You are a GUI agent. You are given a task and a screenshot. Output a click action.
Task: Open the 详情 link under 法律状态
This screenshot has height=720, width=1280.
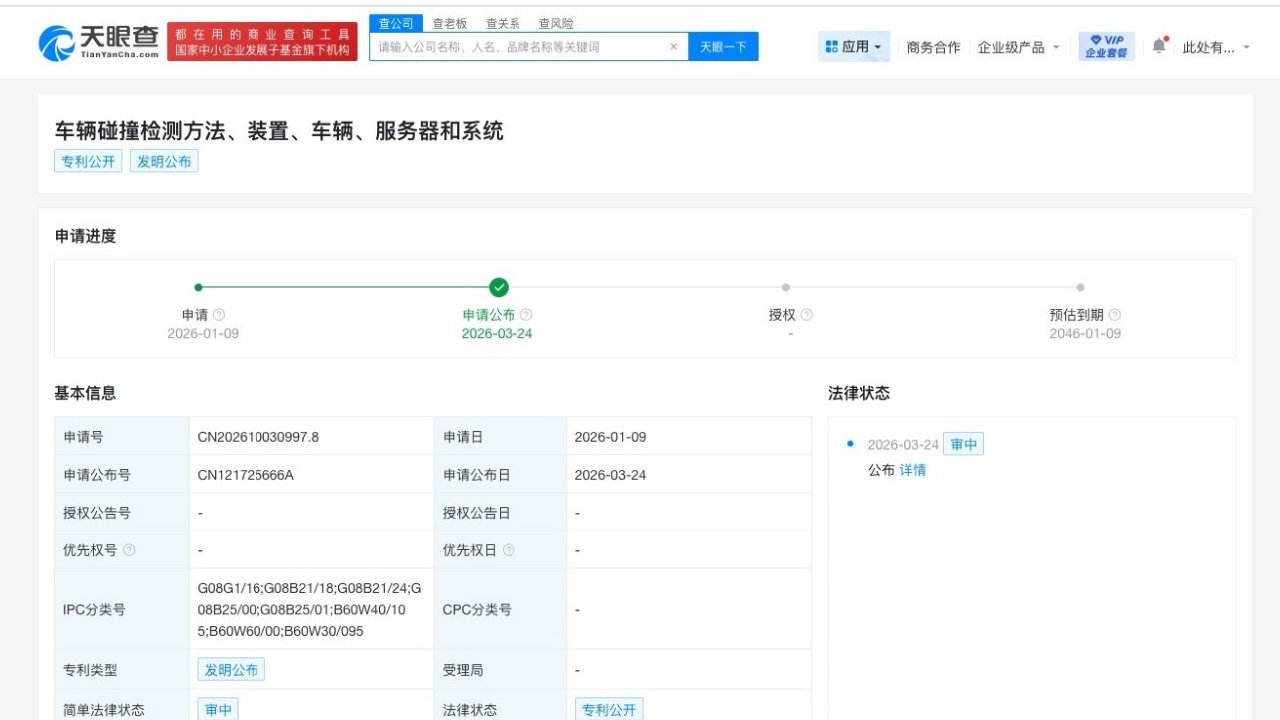coord(915,469)
